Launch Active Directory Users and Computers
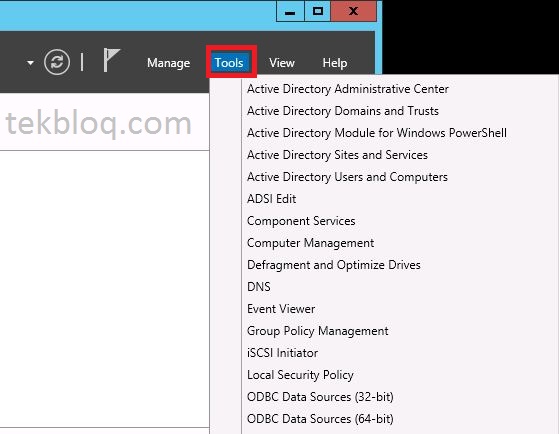This screenshot has width=559, height=434. [347, 177]
